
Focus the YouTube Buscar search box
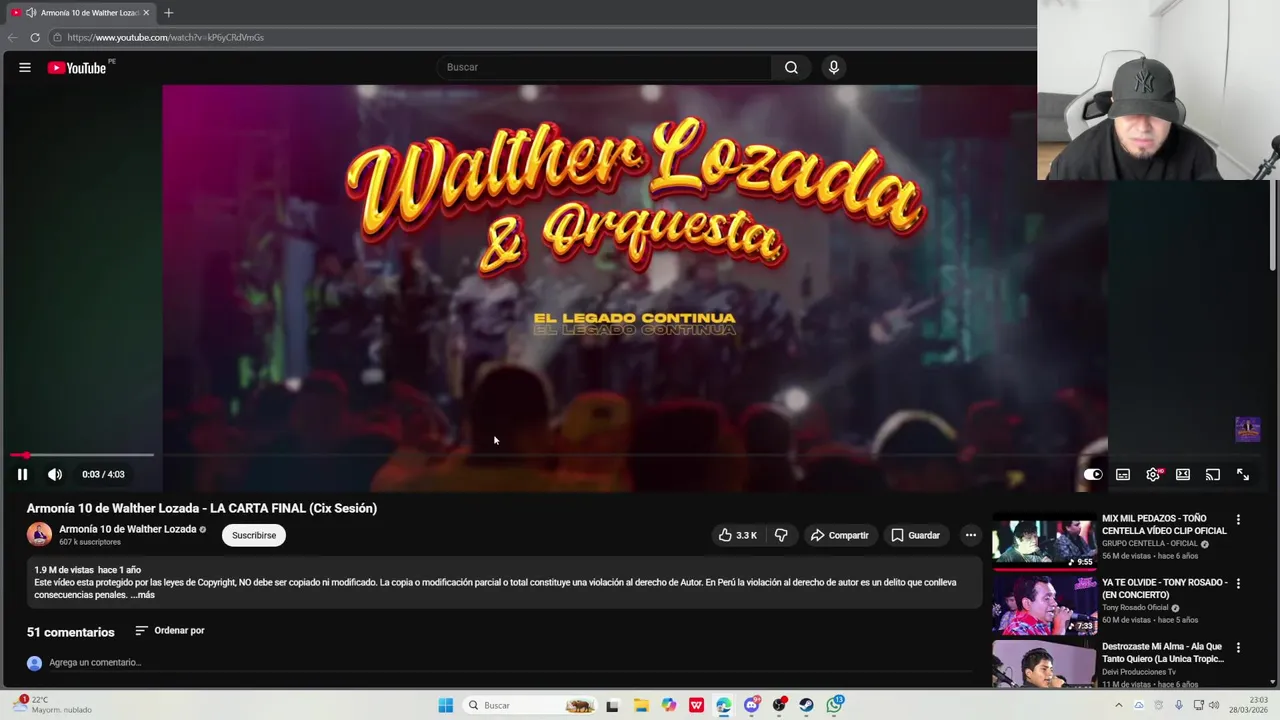pyautogui.click(x=604, y=67)
